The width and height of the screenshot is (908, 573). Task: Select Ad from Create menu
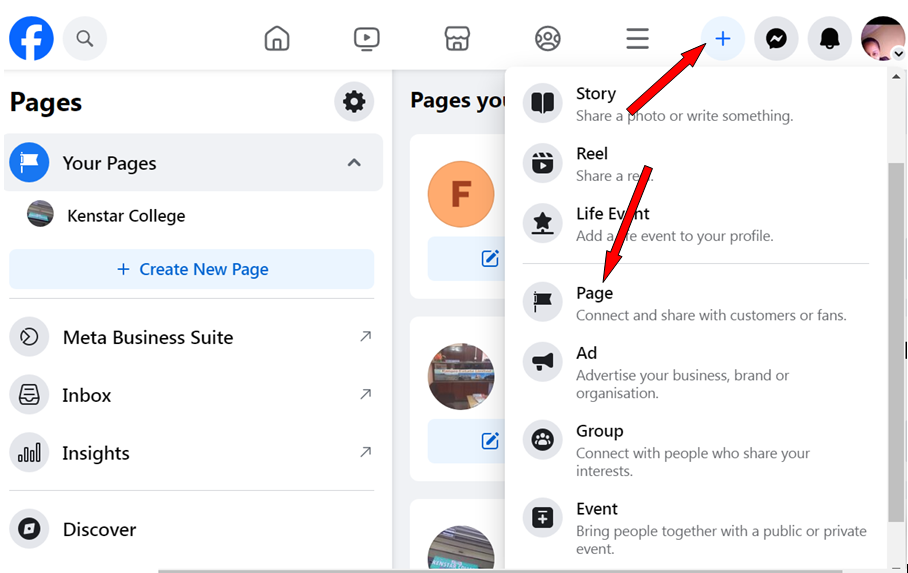tap(695, 373)
